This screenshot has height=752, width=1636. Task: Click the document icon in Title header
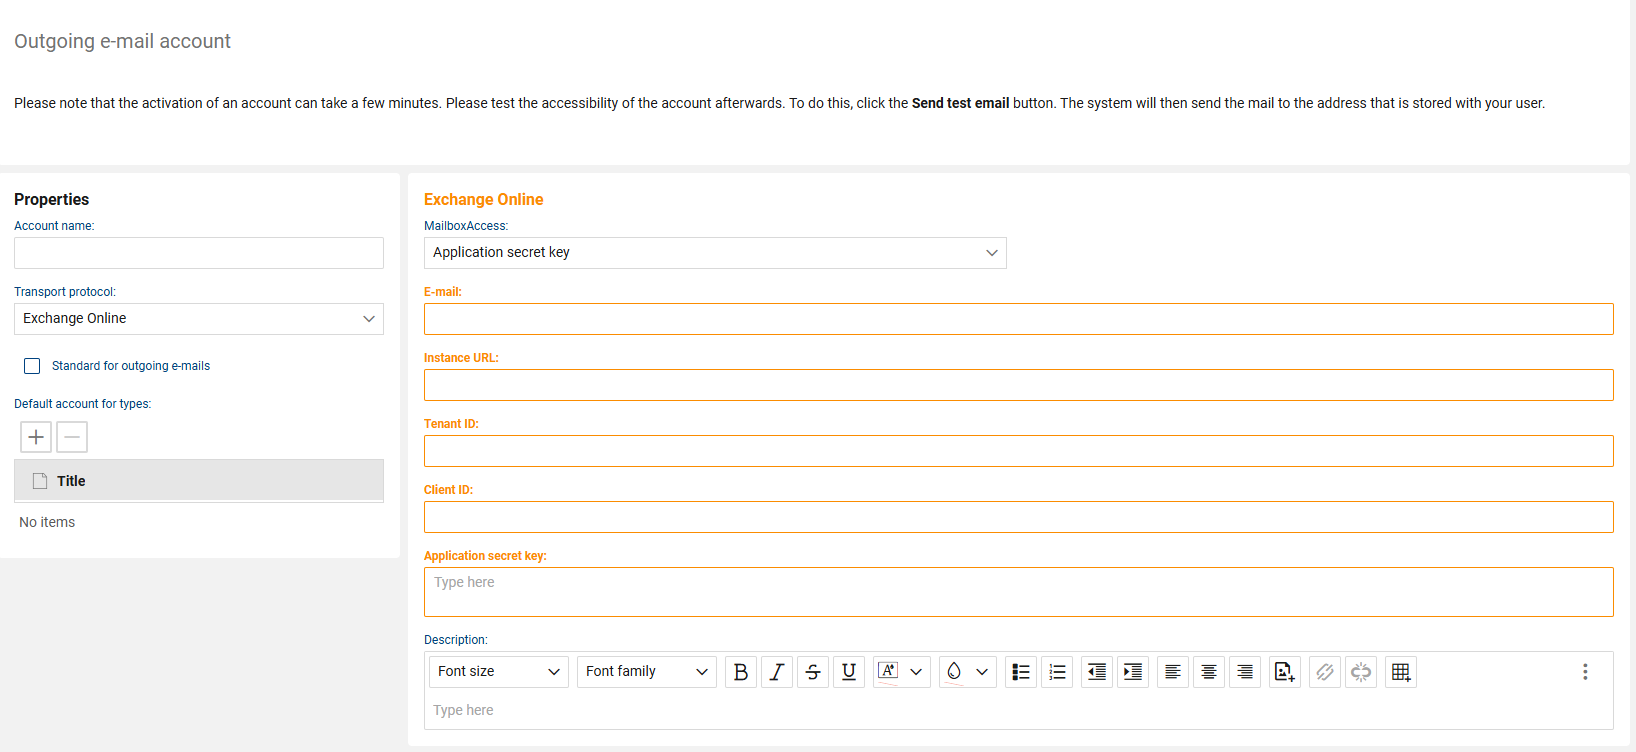[x=40, y=481]
